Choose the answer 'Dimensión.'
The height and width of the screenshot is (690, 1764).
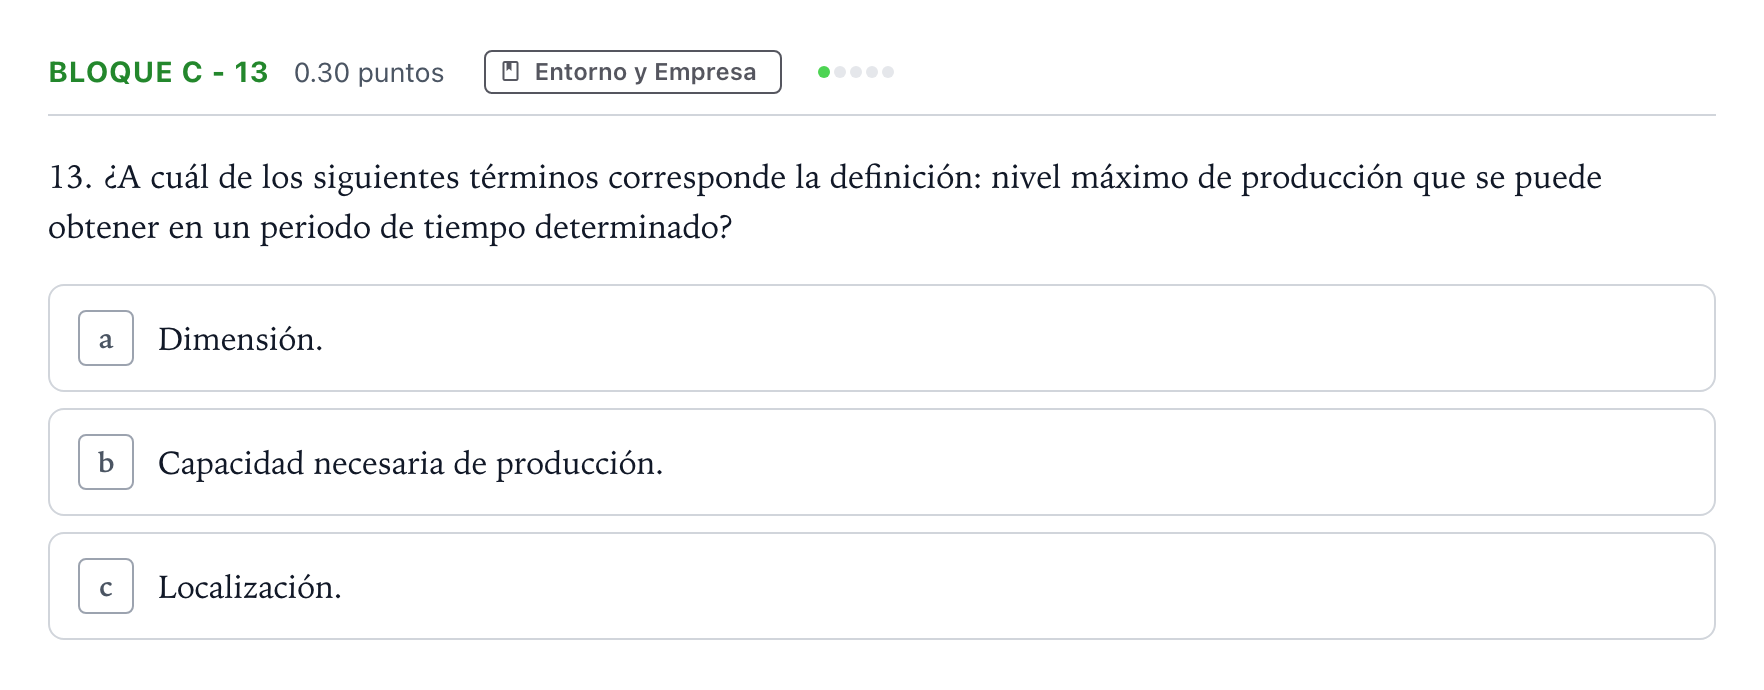240,339
